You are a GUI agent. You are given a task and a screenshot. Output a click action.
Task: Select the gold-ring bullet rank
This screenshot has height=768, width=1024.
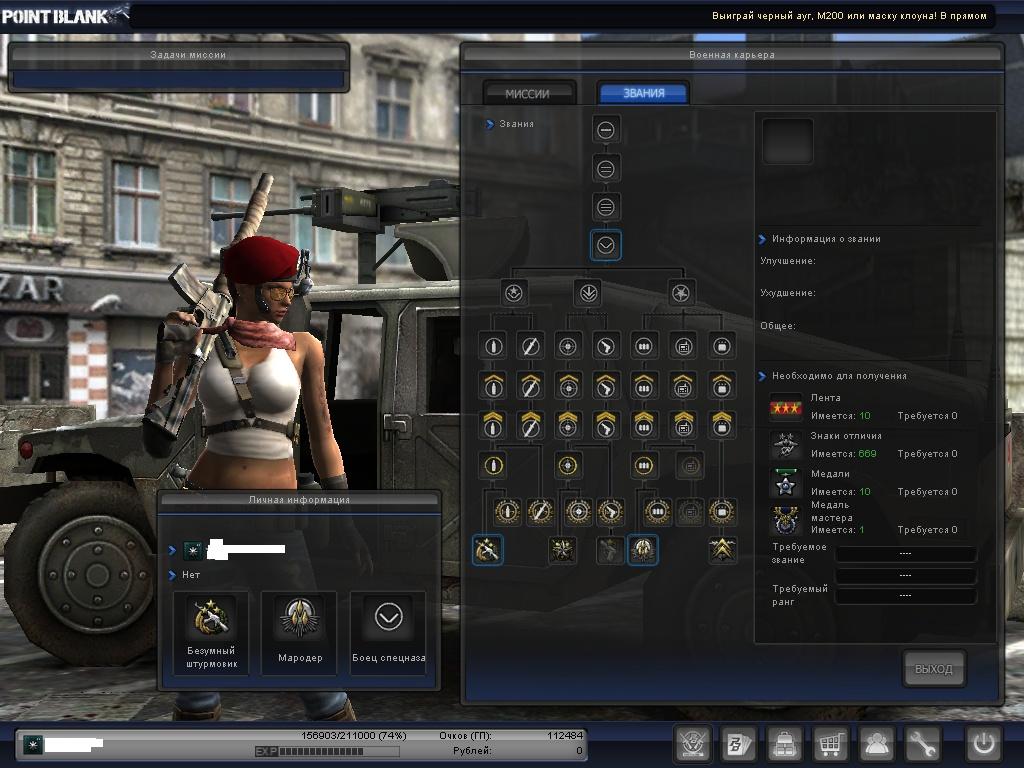[493, 466]
